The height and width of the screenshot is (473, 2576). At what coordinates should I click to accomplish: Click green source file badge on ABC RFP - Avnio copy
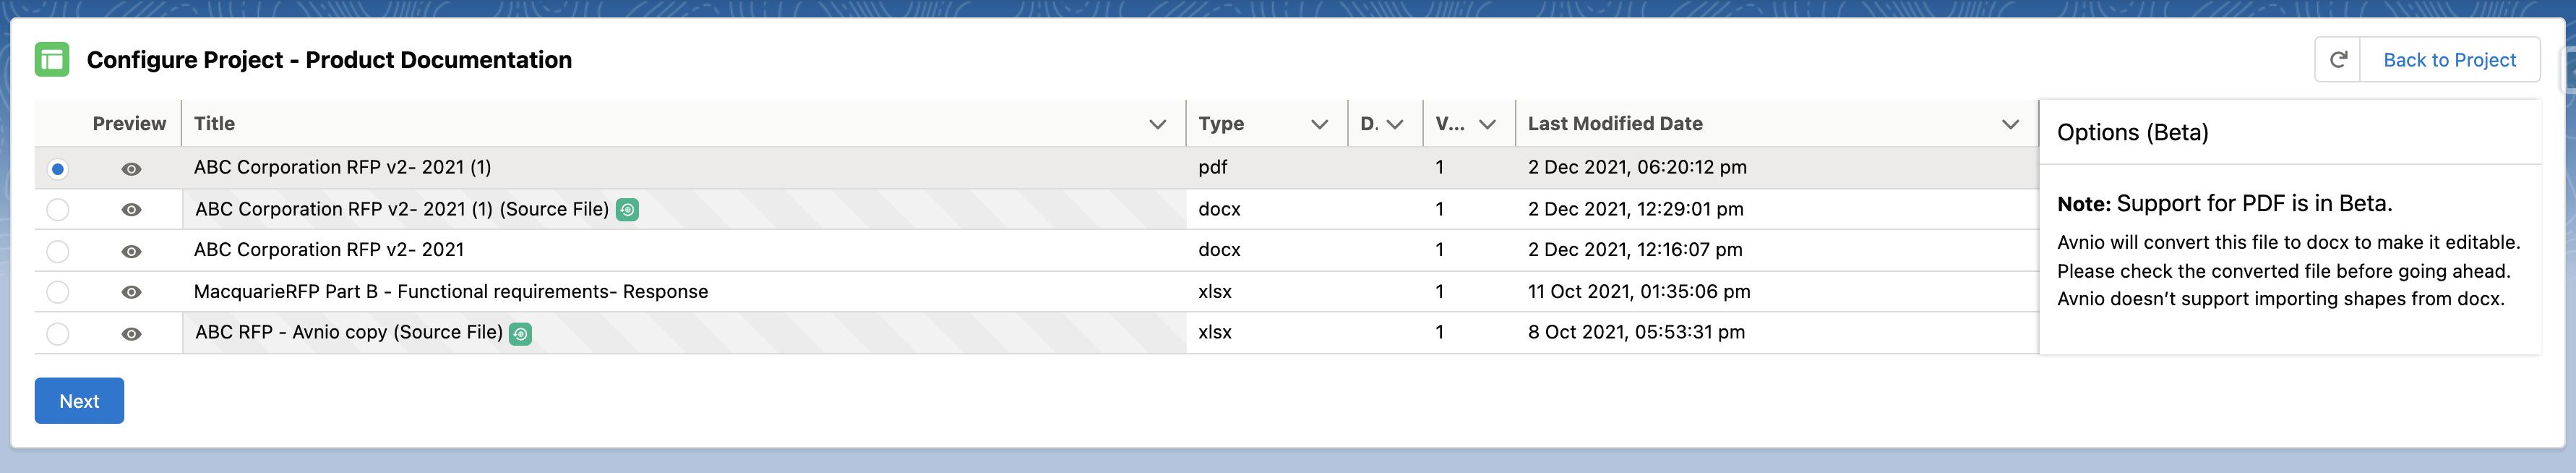click(520, 334)
